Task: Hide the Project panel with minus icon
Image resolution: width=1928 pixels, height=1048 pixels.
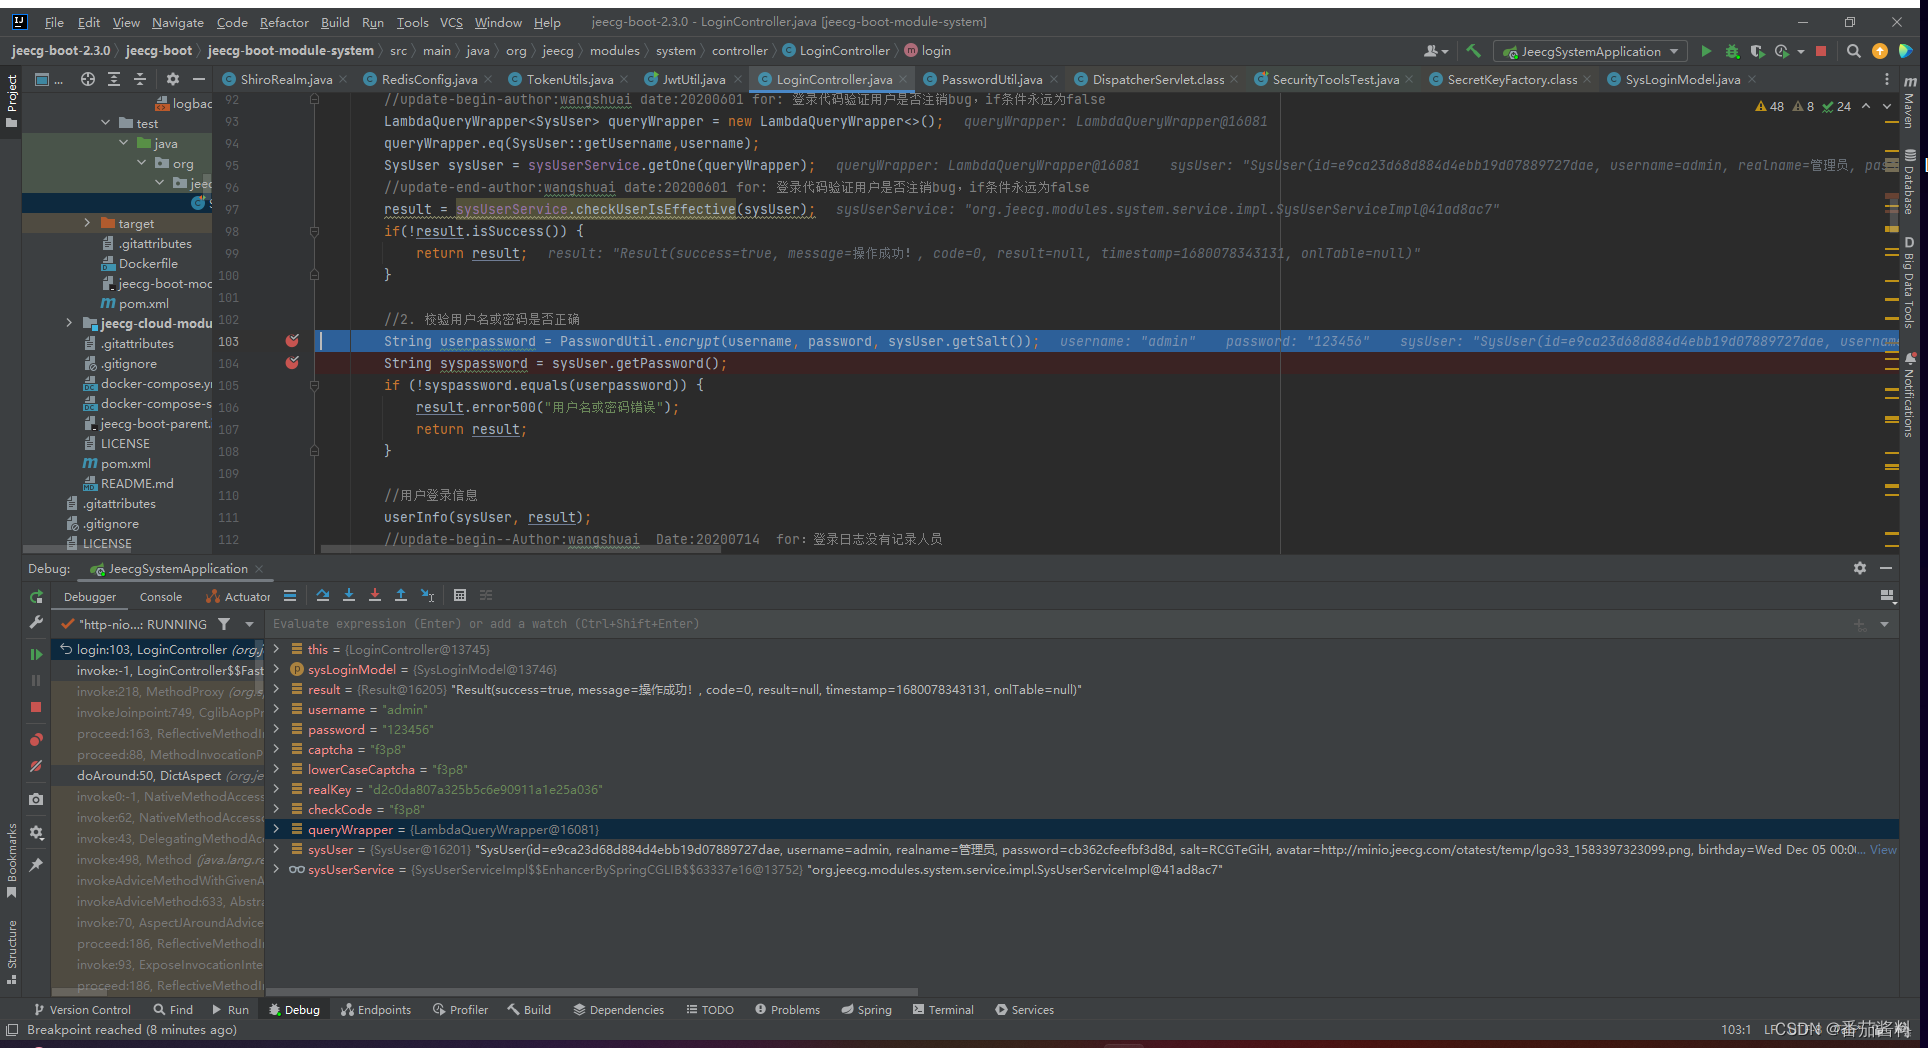Action: [x=198, y=79]
